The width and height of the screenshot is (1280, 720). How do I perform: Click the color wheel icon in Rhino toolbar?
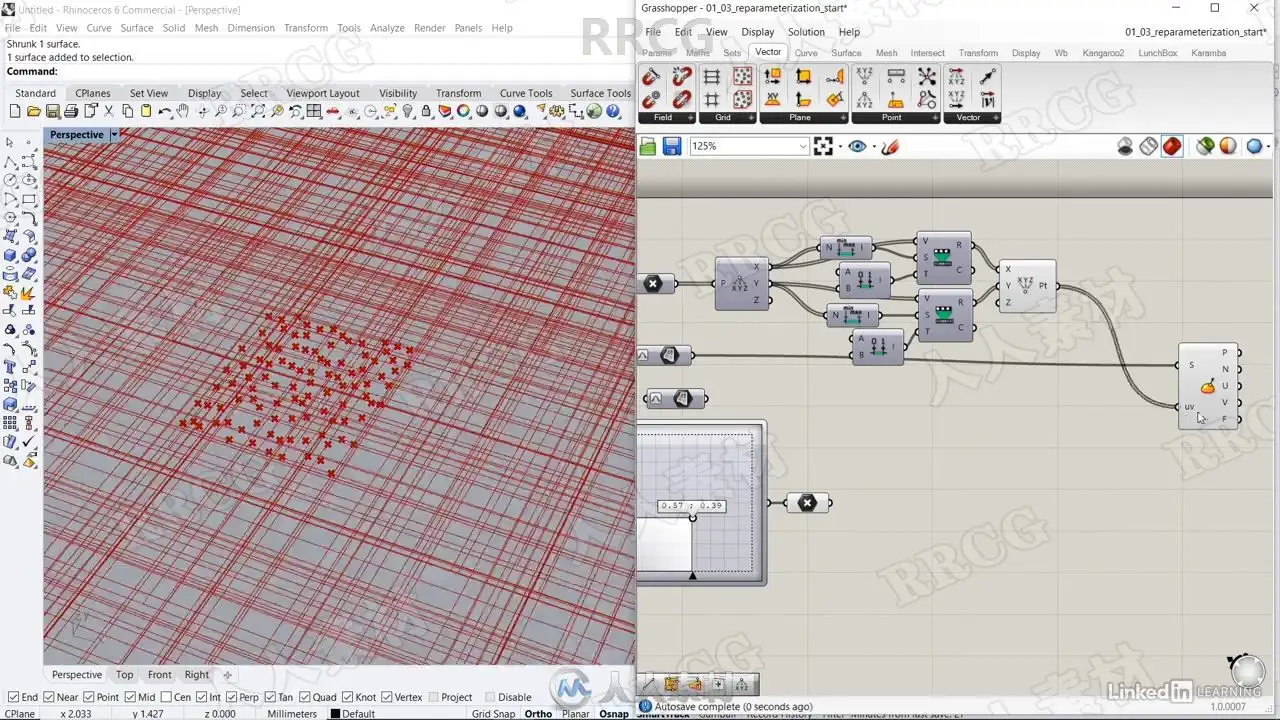click(x=464, y=111)
